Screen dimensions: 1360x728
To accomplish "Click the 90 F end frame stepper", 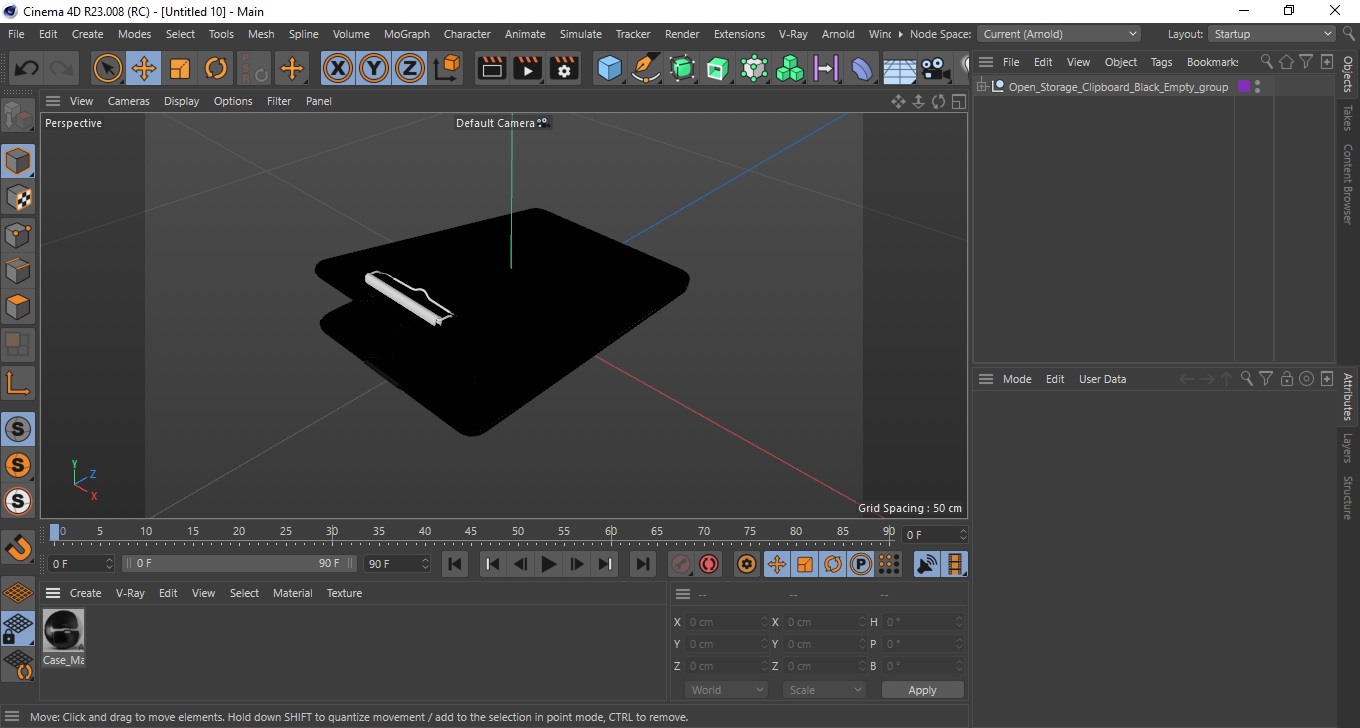I will [x=425, y=564].
